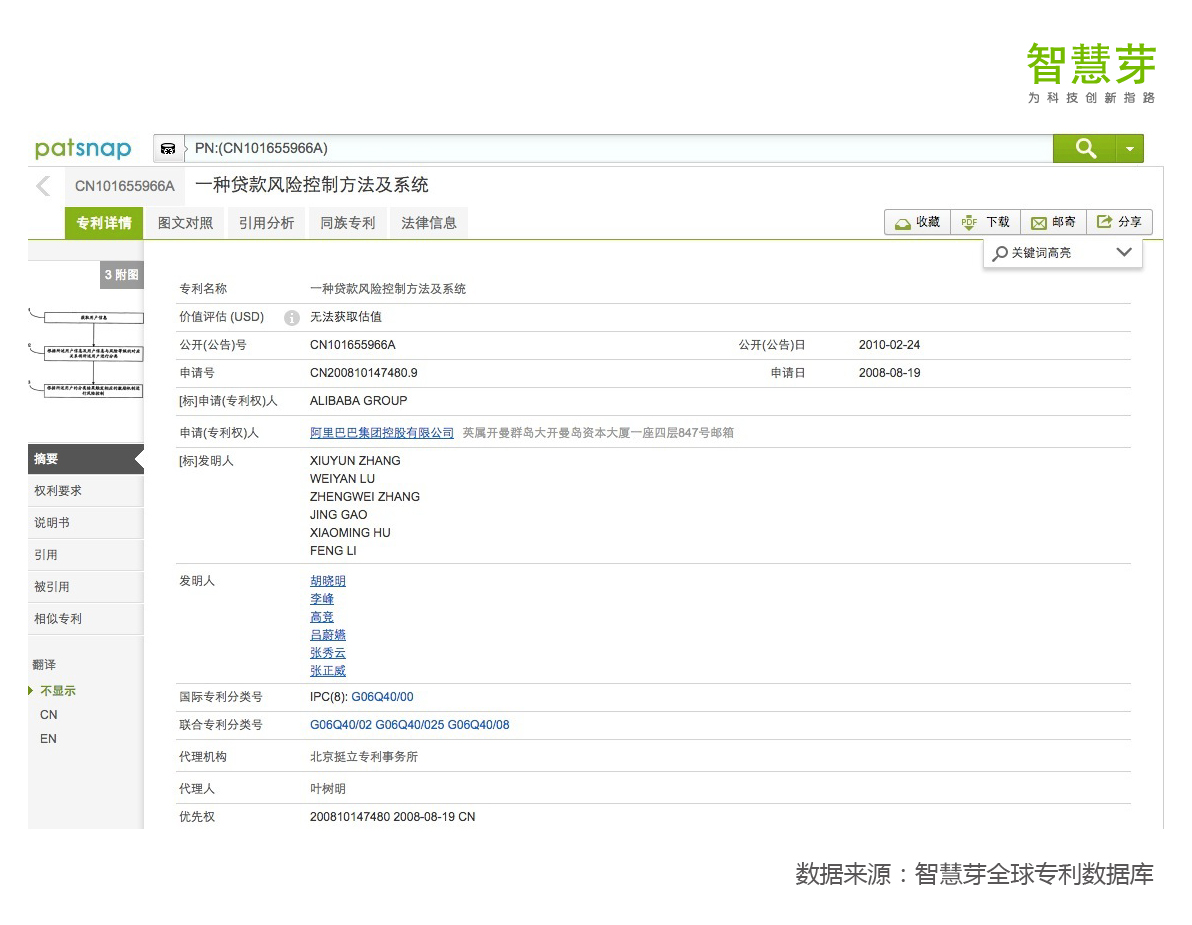This screenshot has width=1192, height=925.
Task: Select EN translation option
Action: pos(49,739)
